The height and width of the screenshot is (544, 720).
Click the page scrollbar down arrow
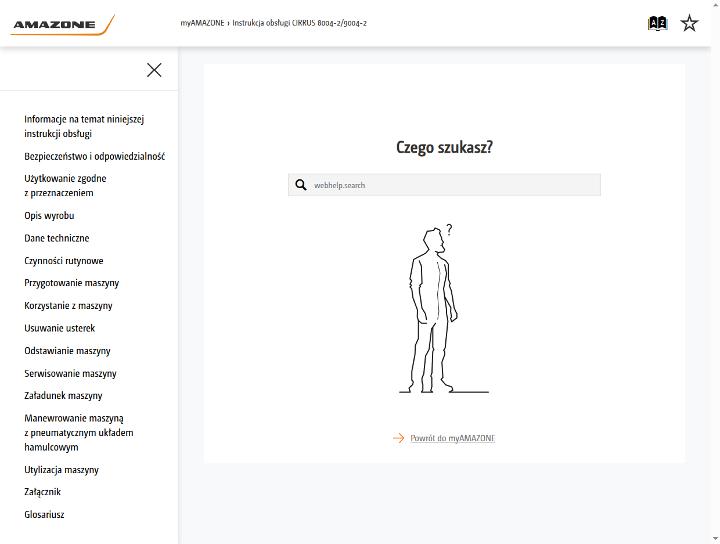click(x=715, y=539)
